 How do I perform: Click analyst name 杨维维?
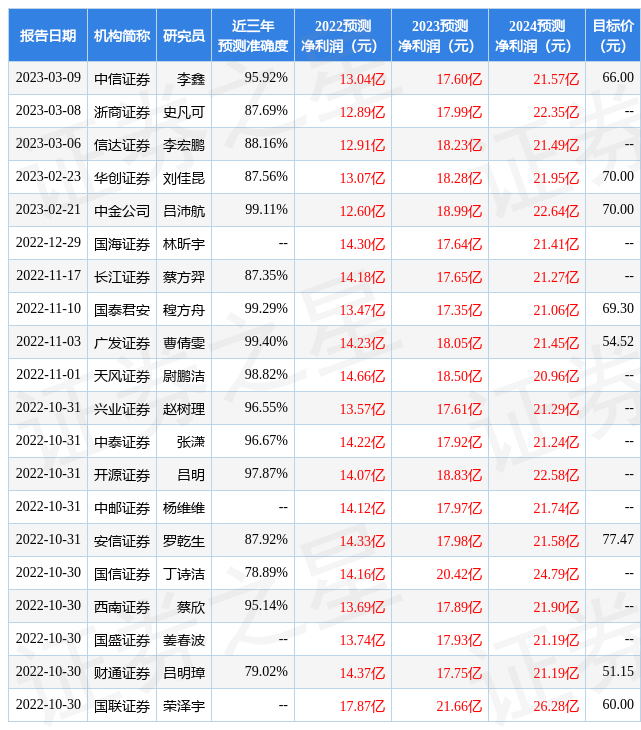(184, 508)
